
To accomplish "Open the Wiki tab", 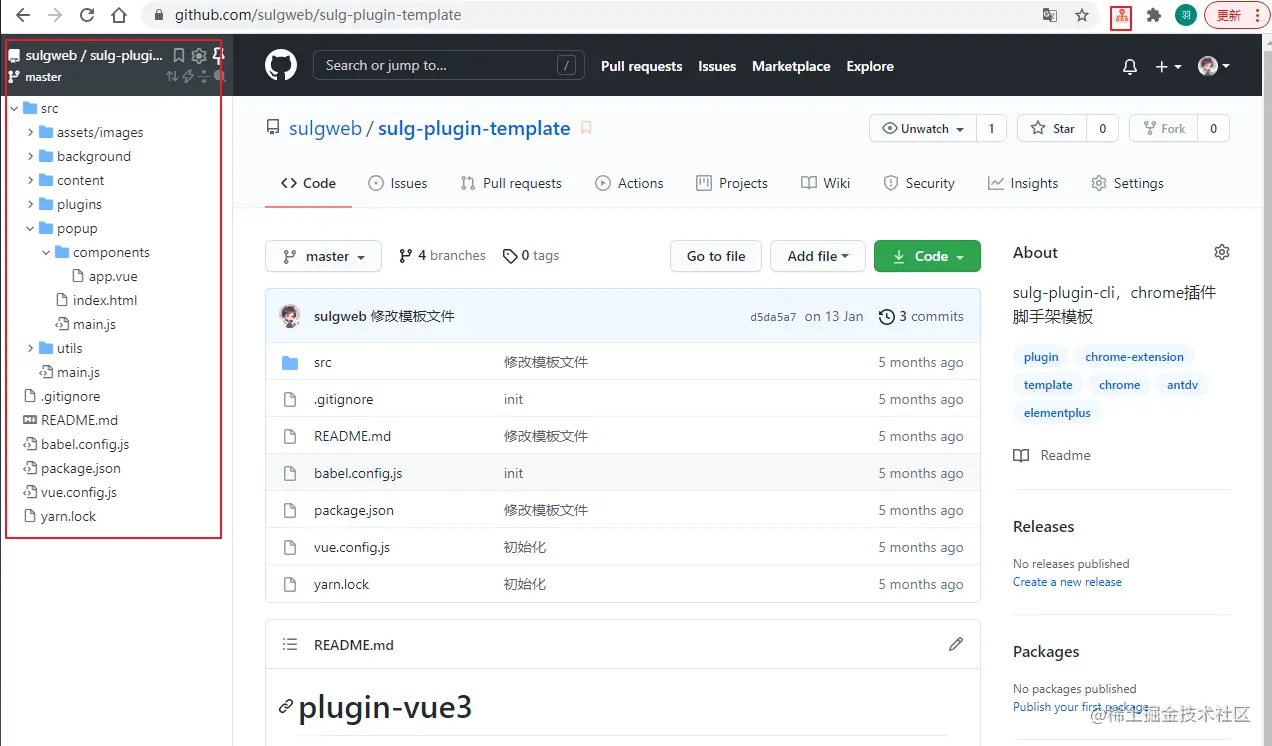I will [826, 183].
